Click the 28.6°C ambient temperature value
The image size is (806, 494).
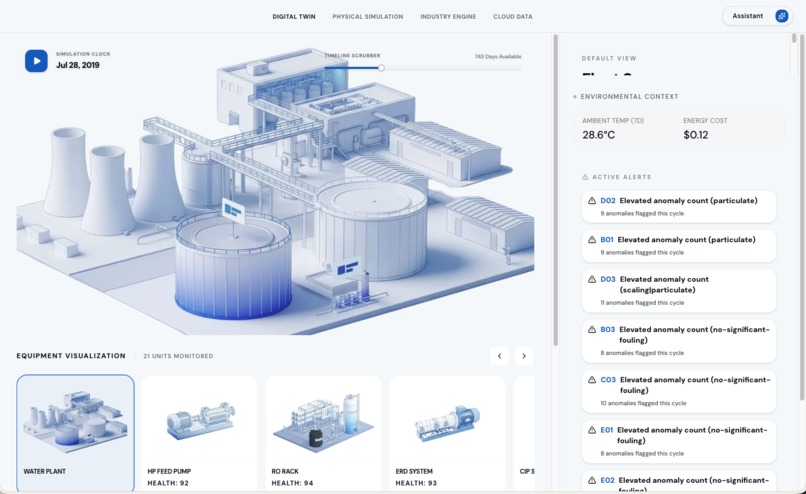point(598,135)
